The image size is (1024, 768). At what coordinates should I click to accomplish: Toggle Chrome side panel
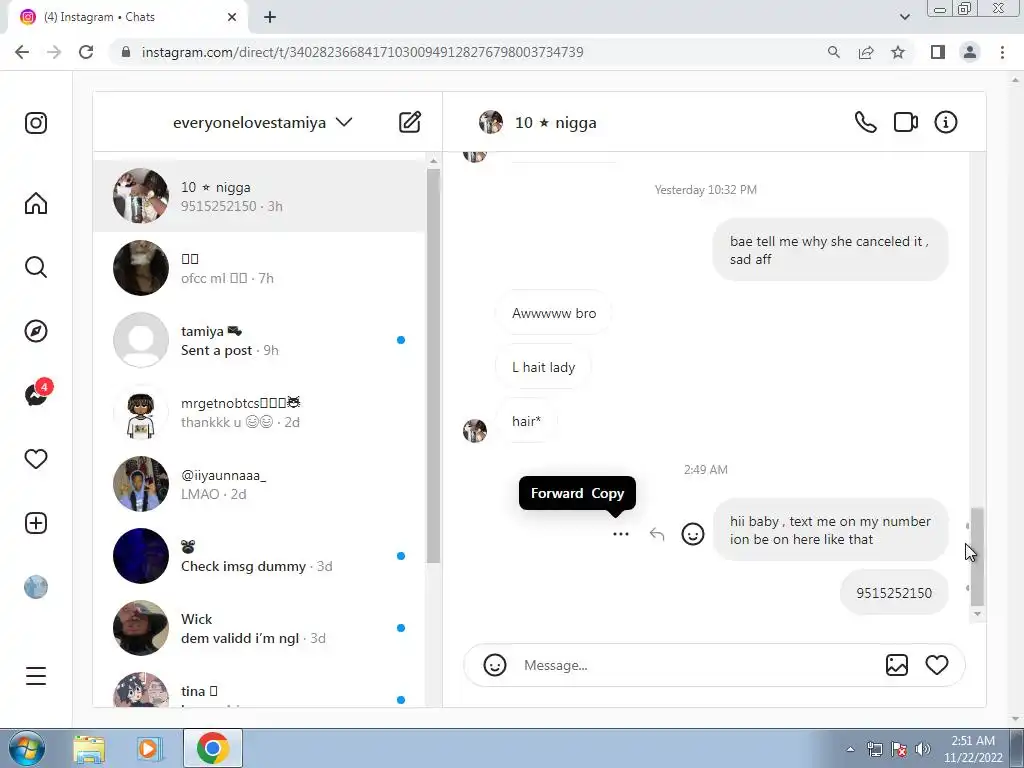(x=938, y=52)
